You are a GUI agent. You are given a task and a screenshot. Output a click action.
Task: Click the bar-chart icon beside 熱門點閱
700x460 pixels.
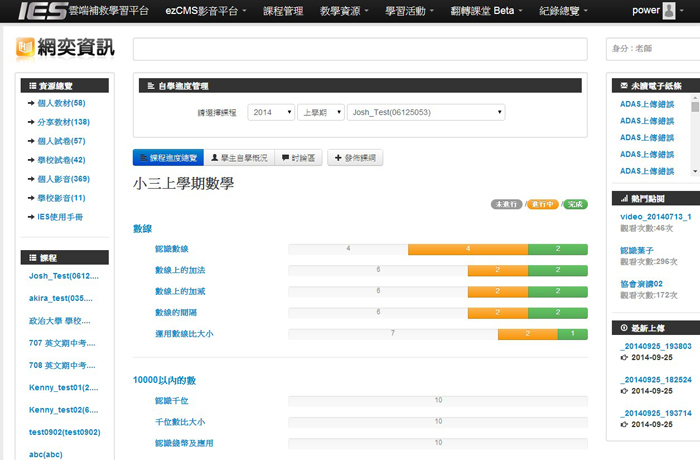[x=624, y=198]
